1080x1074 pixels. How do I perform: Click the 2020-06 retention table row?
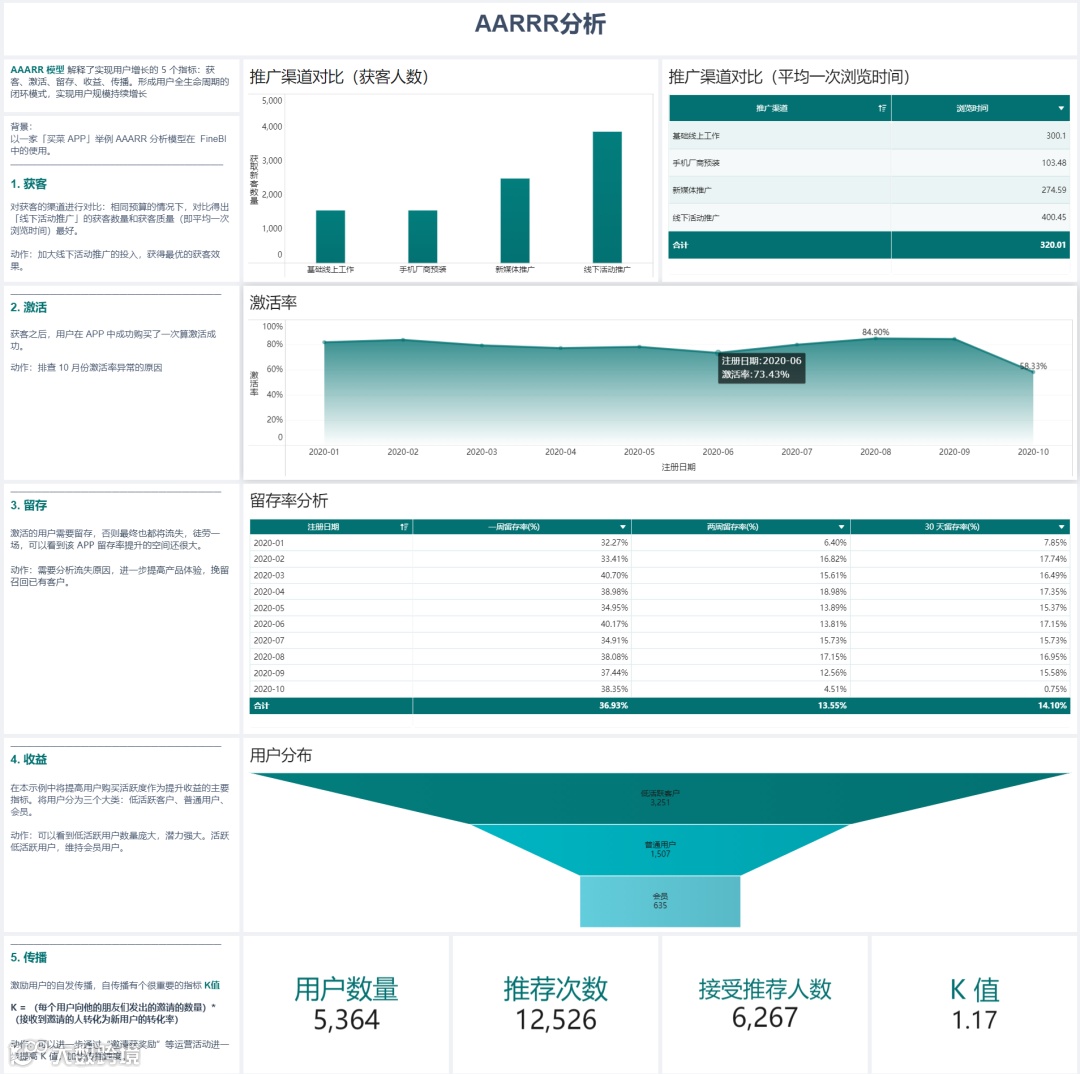click(660, 624)
